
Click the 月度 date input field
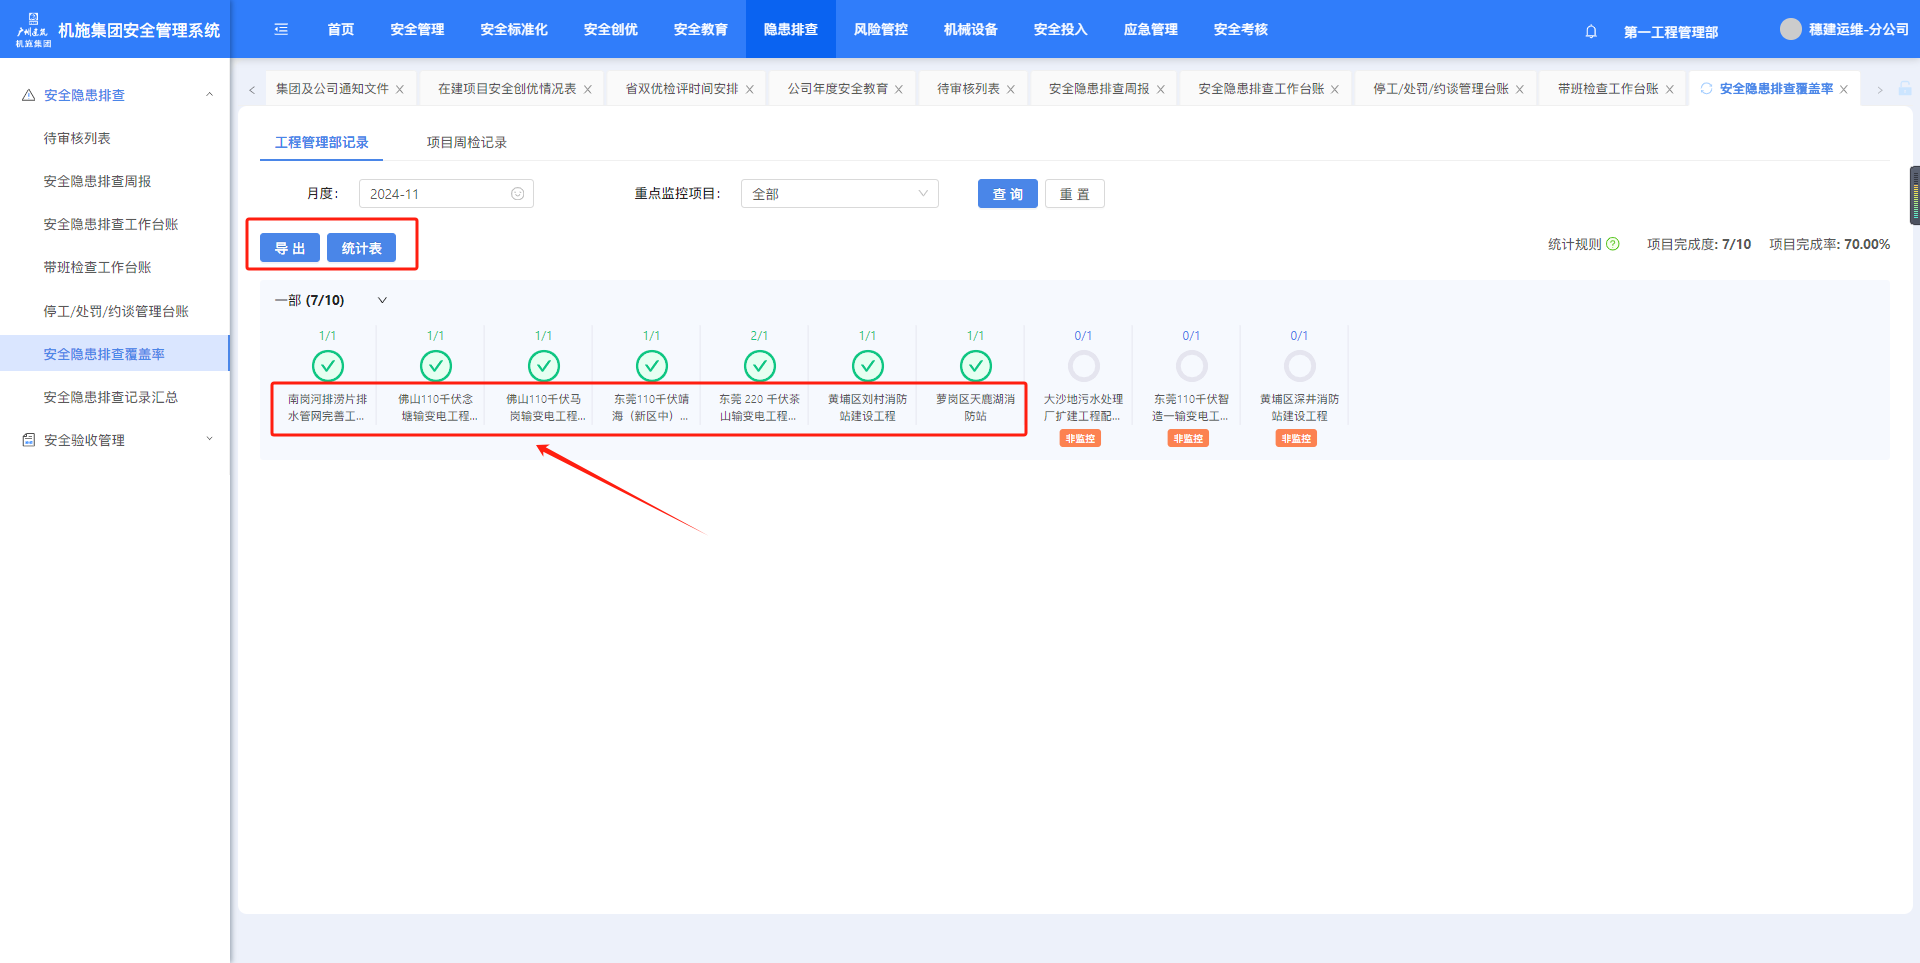pos(436,194)
